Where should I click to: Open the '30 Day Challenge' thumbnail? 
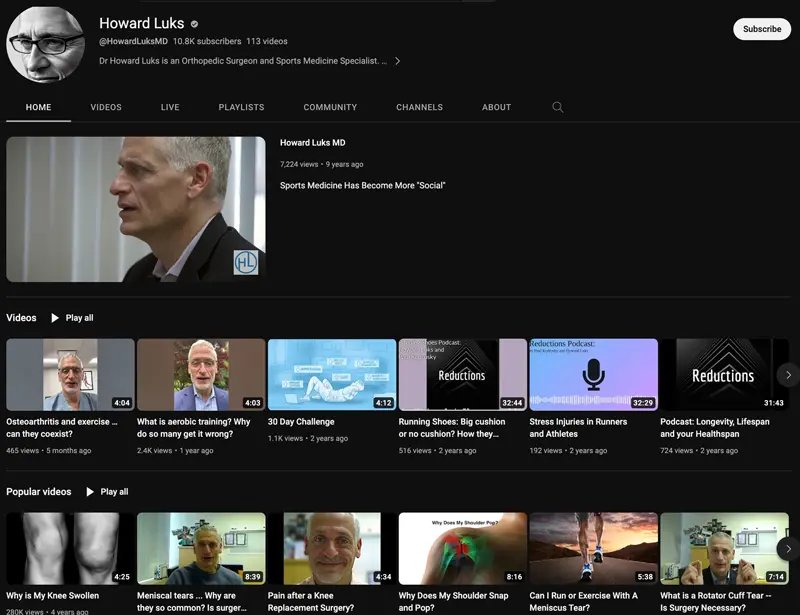coord(332,375)
